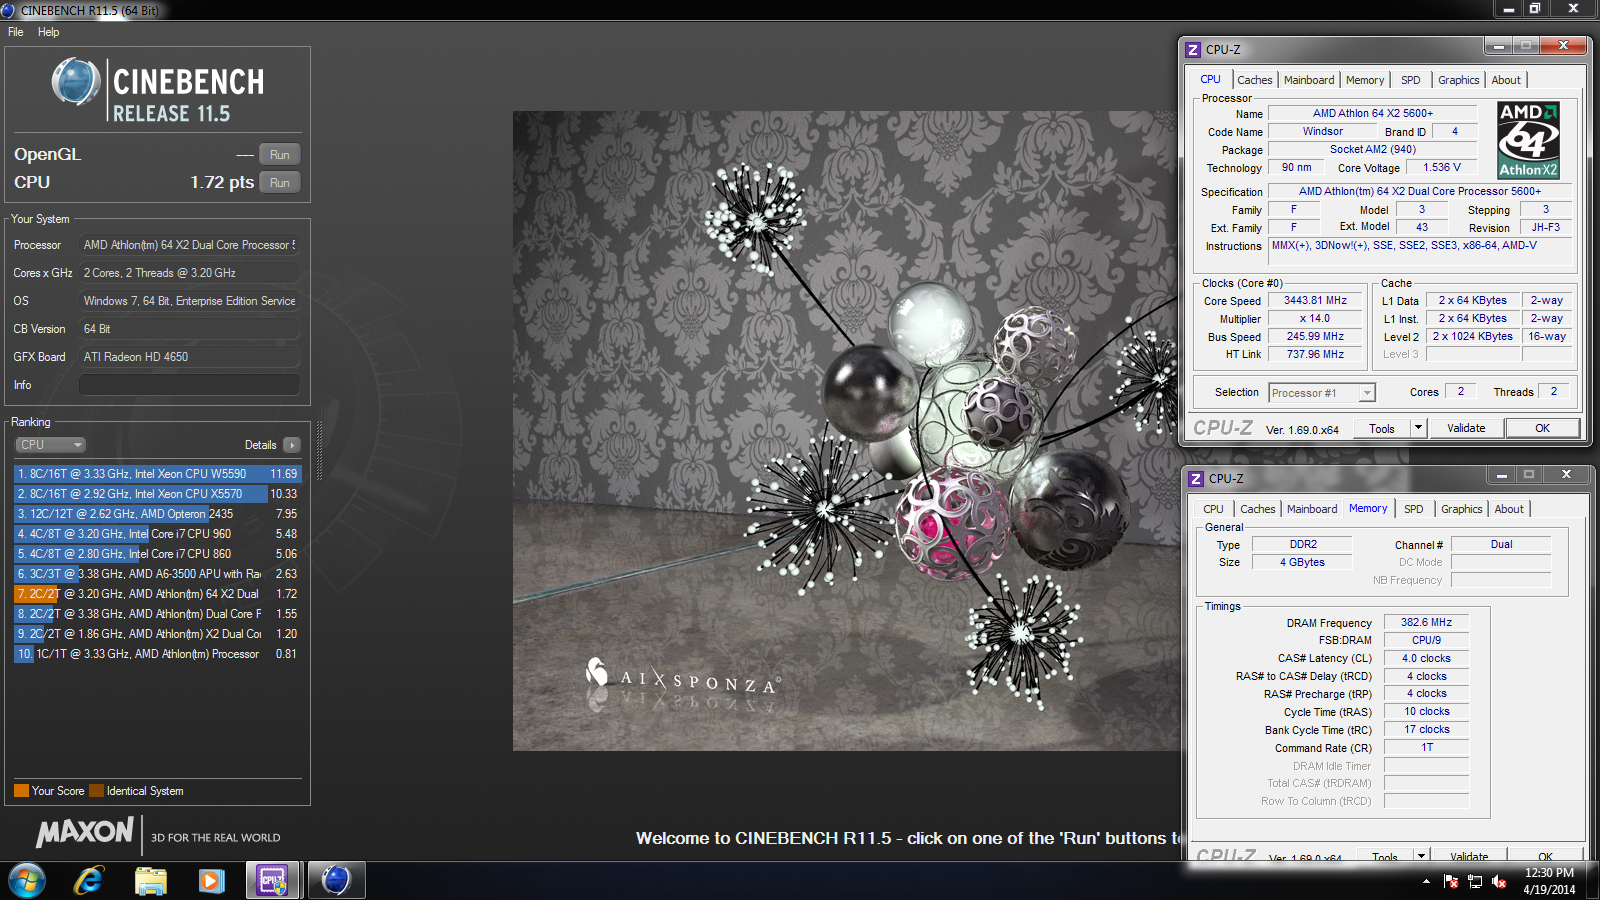Open network status tray icon
Screen dimensions: 1600x900
pos(1475,881)
